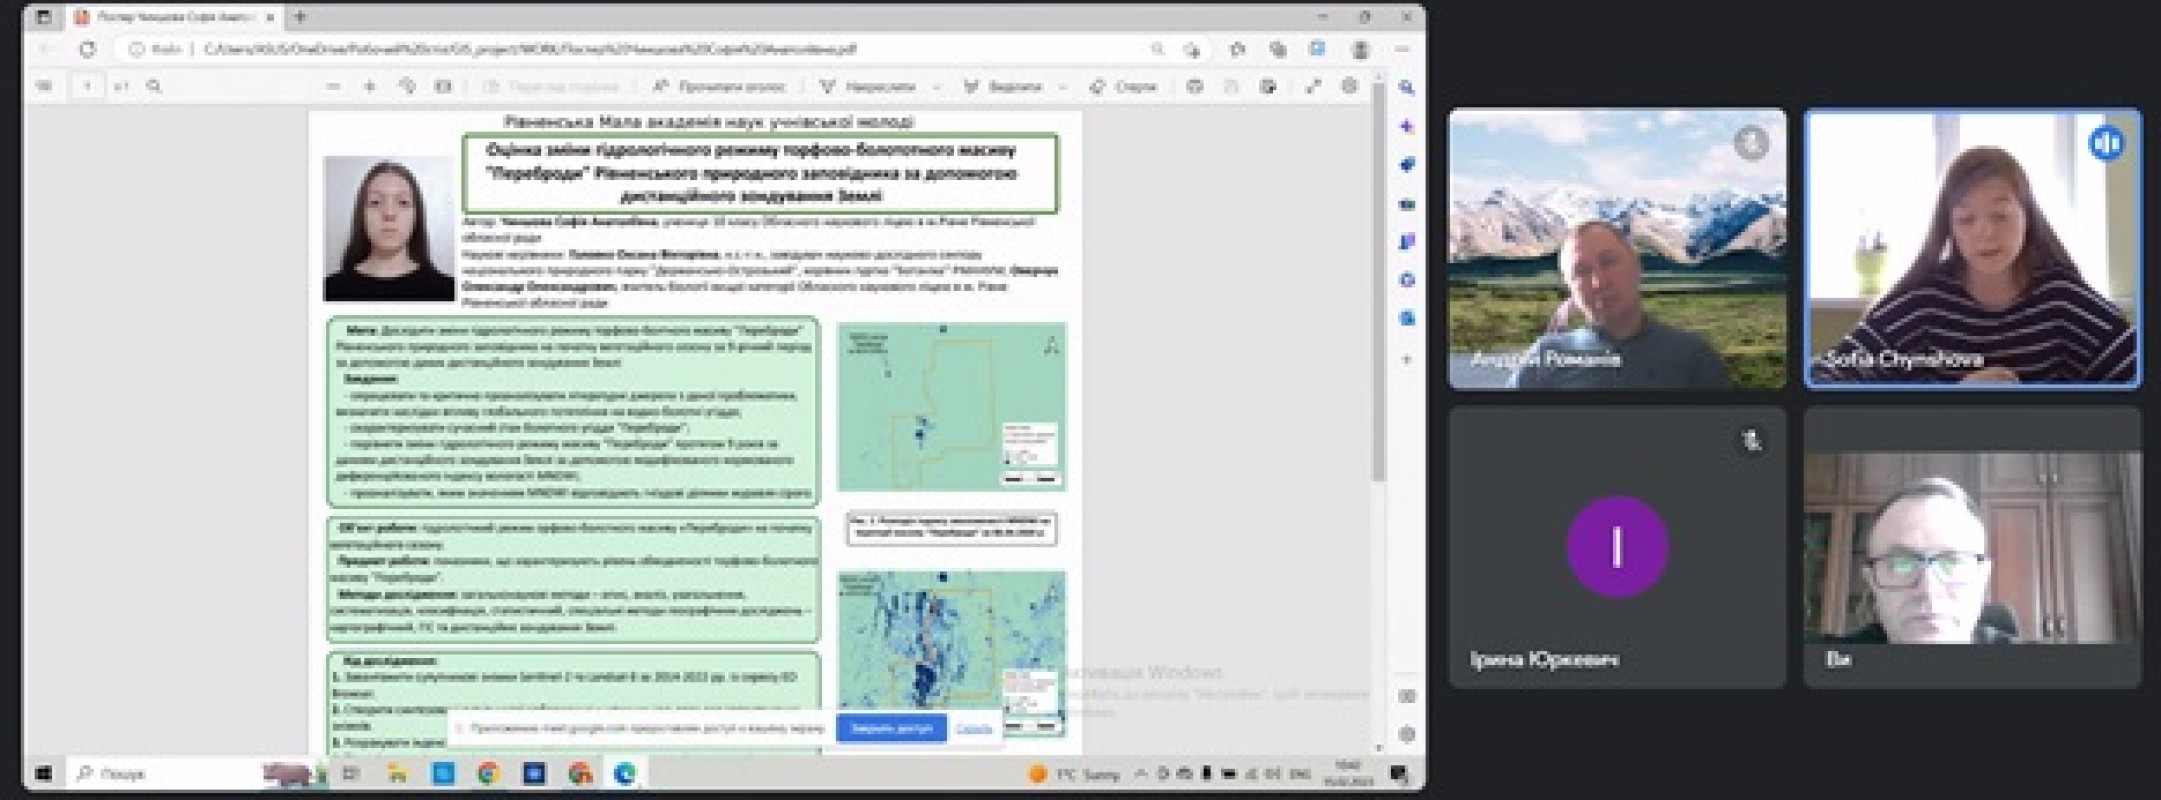
Task: Open a new browser tab
Action: [300, 17]
